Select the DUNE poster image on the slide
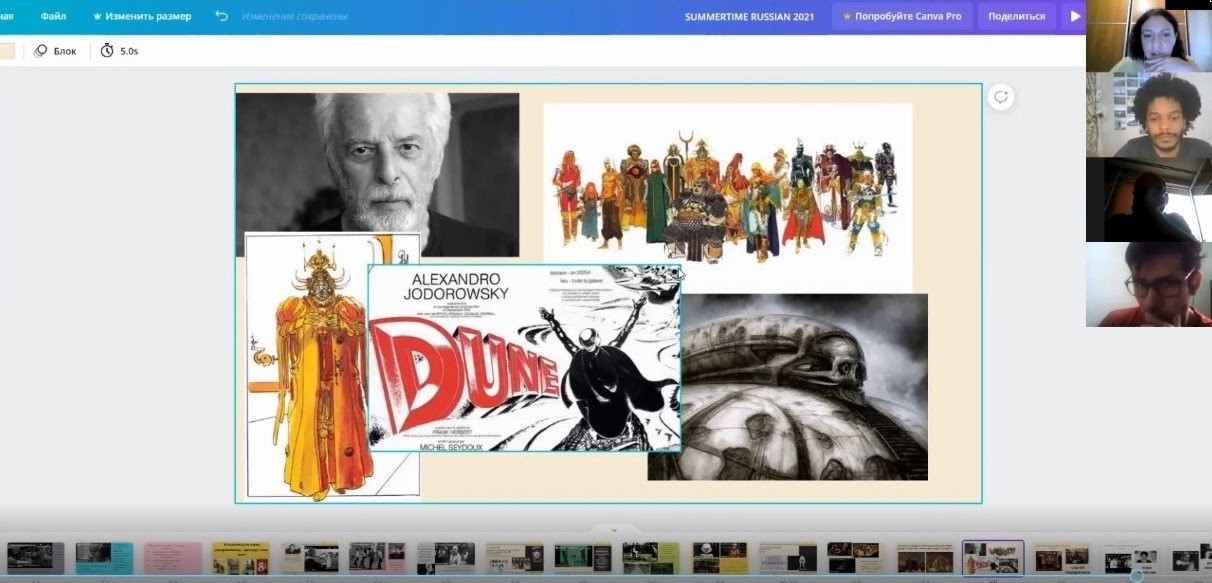 pyautogui.click(x=523, y=357)
